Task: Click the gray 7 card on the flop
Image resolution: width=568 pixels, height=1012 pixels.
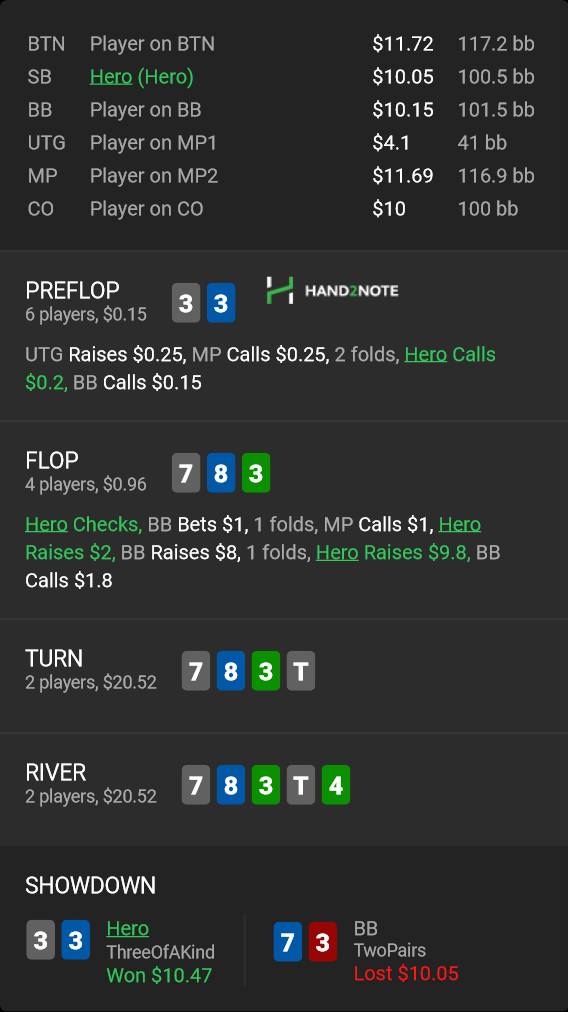Action: tap(186, 473)
